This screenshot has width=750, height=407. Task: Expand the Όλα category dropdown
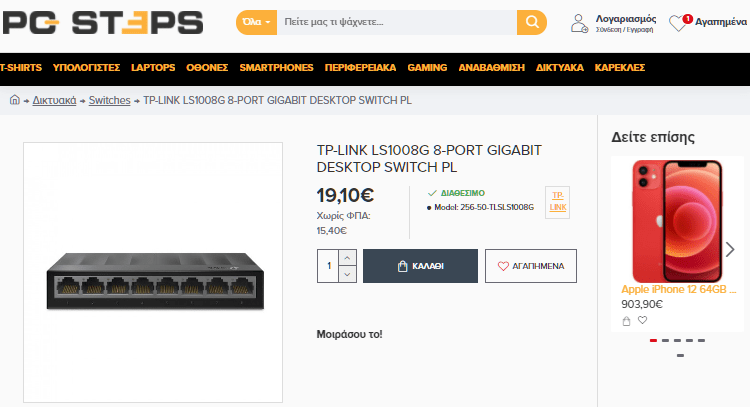point(256,22)
